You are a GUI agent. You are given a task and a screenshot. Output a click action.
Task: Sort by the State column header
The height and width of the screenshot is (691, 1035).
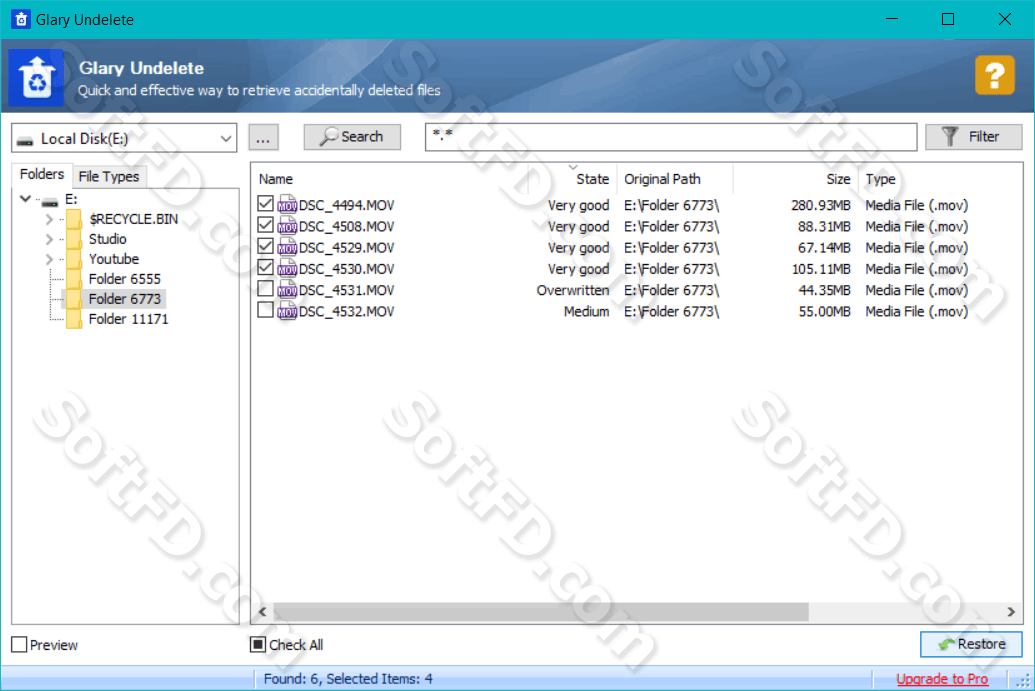pyautogui.click(x=592, y=179)
